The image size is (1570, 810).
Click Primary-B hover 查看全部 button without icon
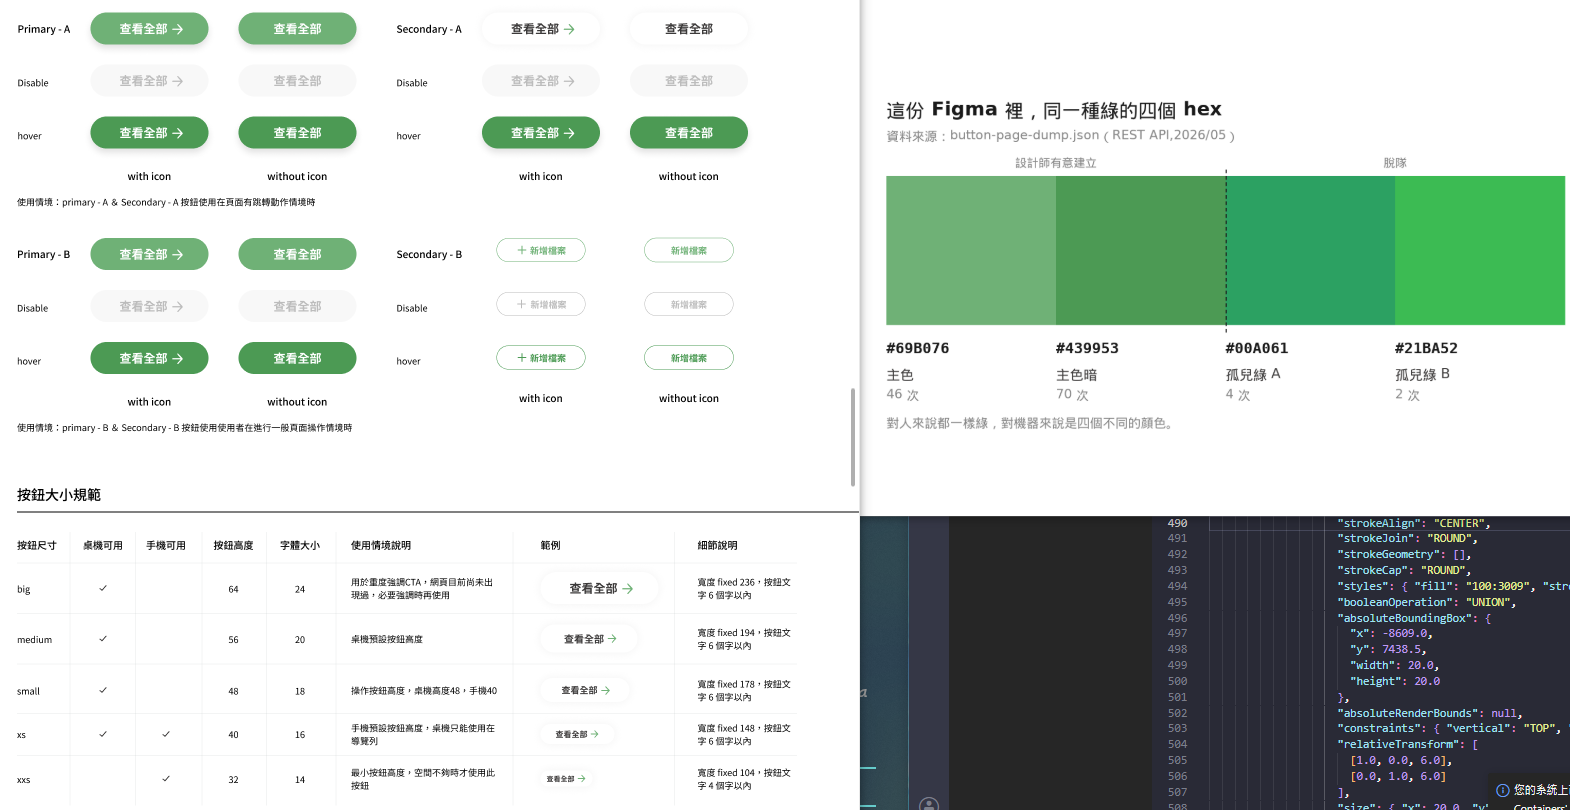(x=297, y=358)
